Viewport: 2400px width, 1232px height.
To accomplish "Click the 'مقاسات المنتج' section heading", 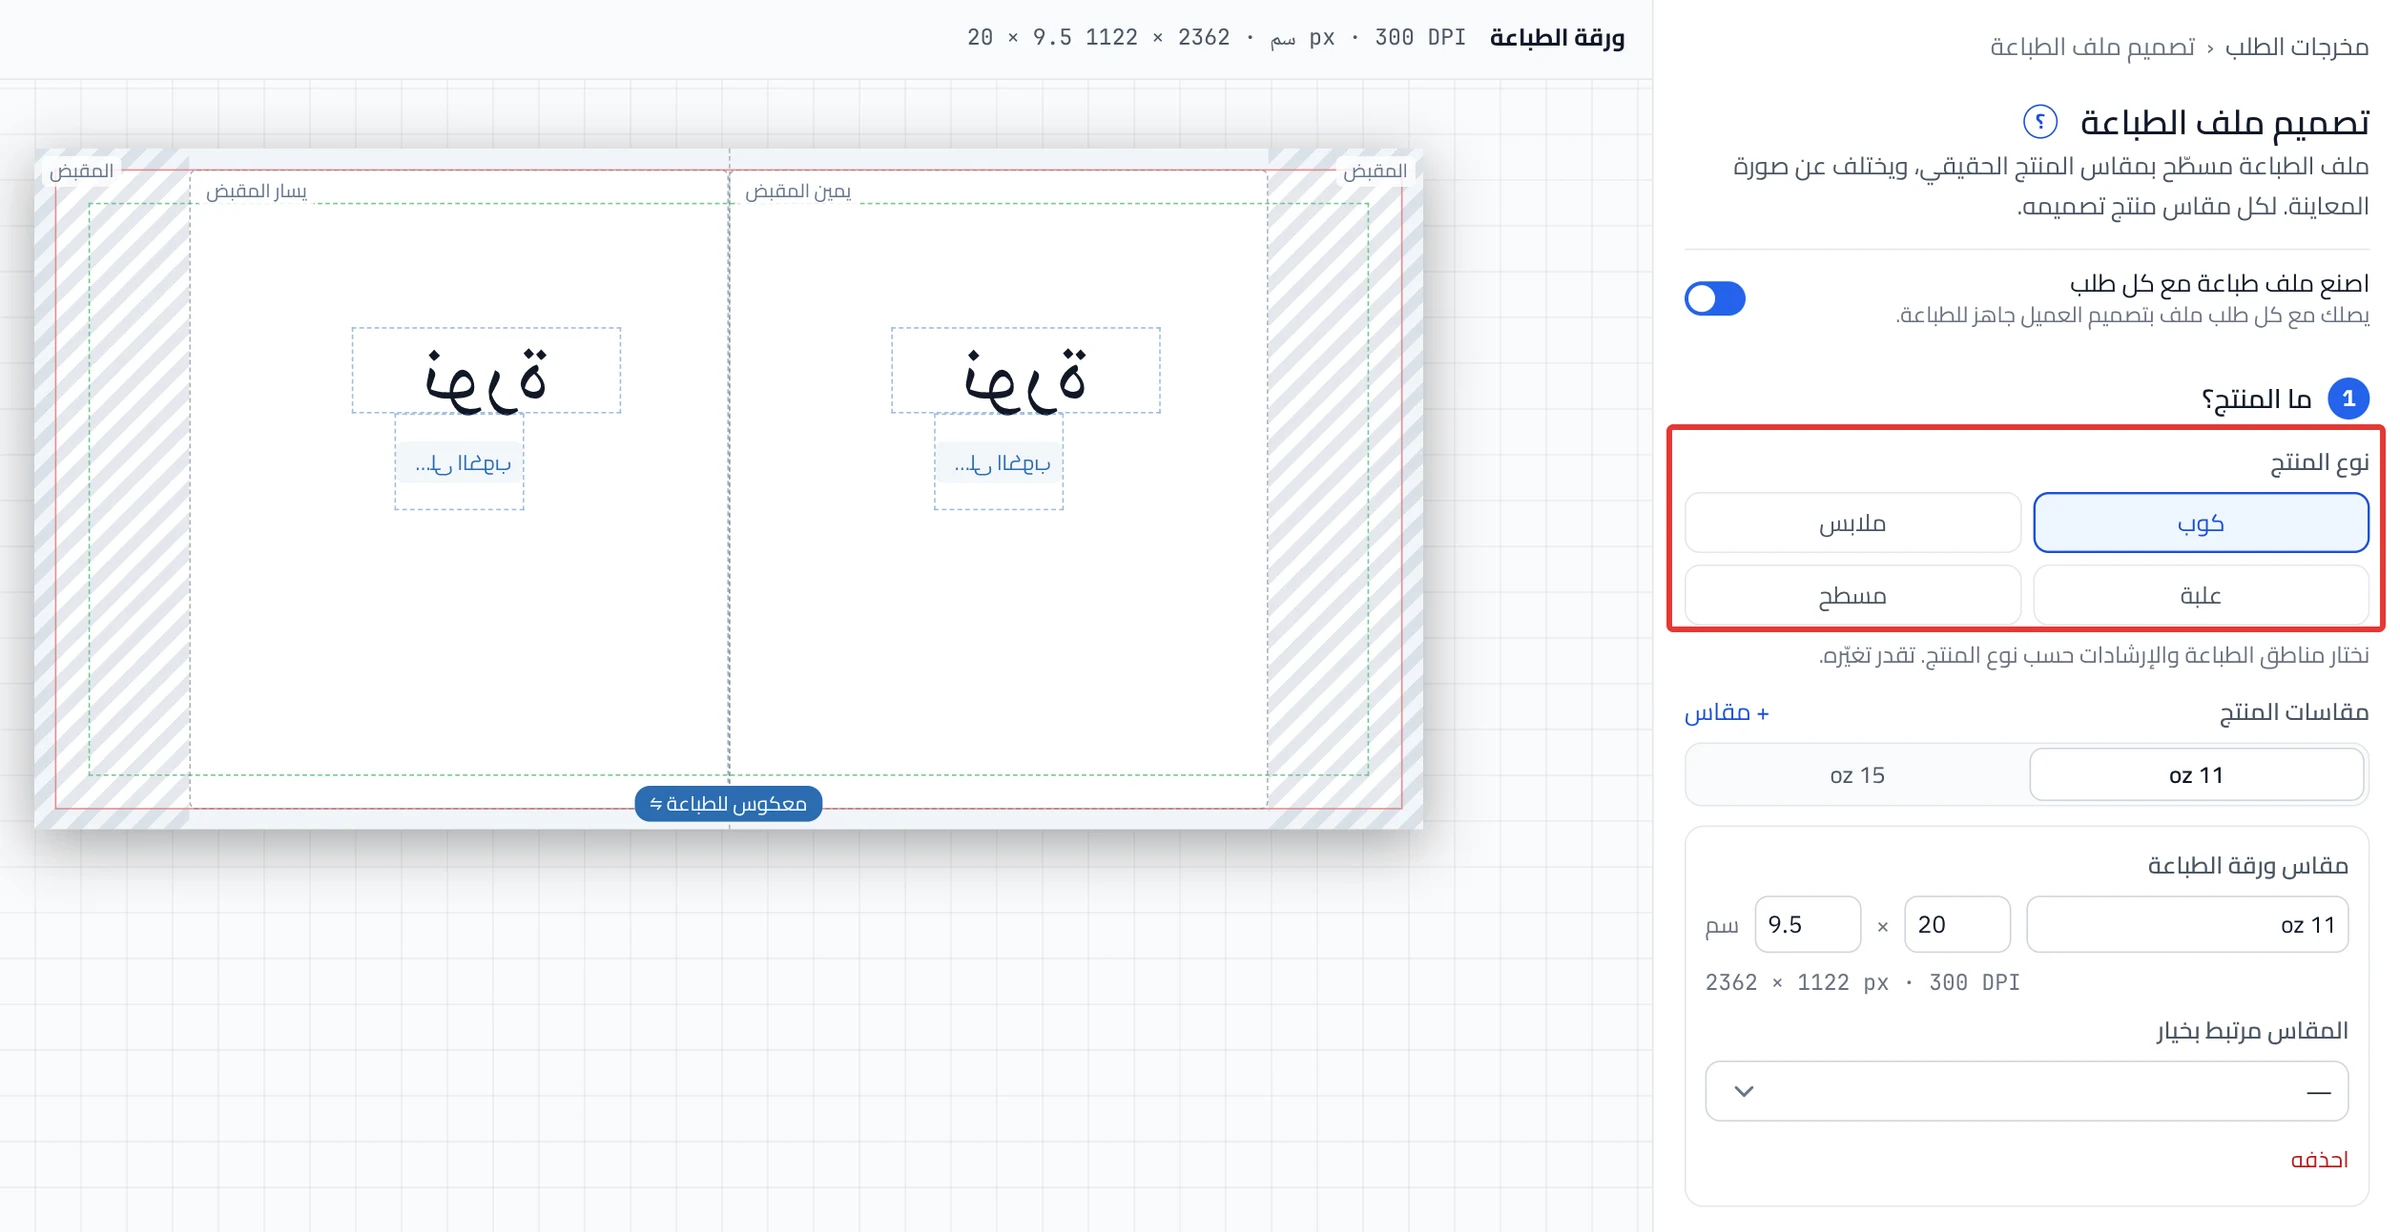I will [x=2293, y=712].
